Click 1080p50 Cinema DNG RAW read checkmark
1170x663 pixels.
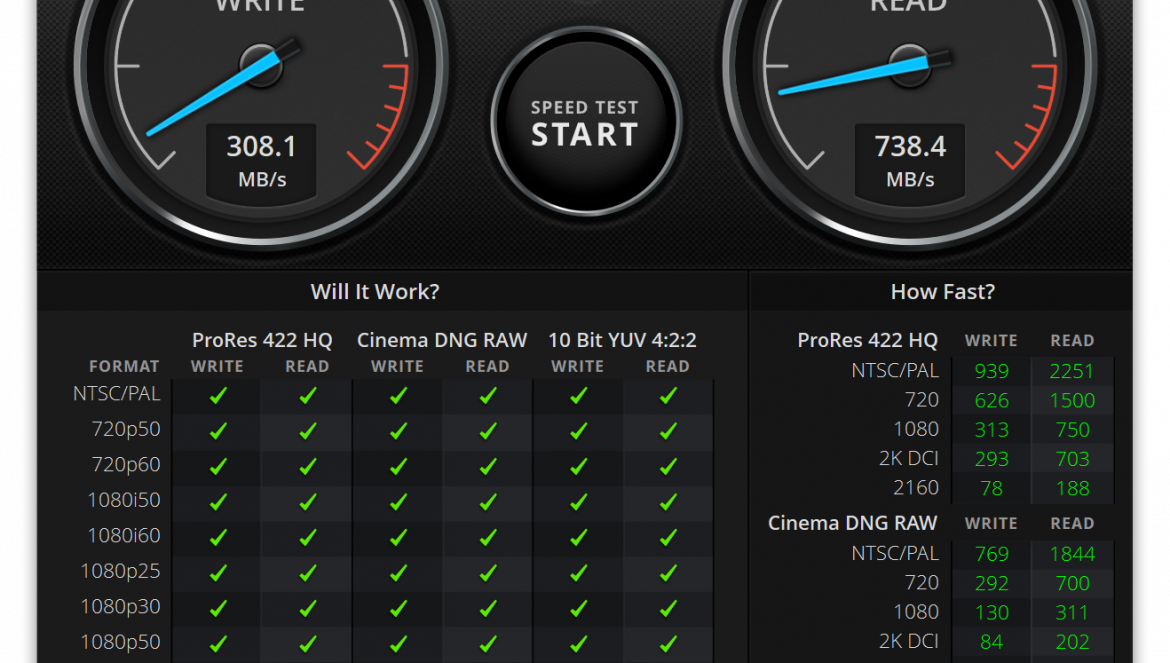[488, 644]
